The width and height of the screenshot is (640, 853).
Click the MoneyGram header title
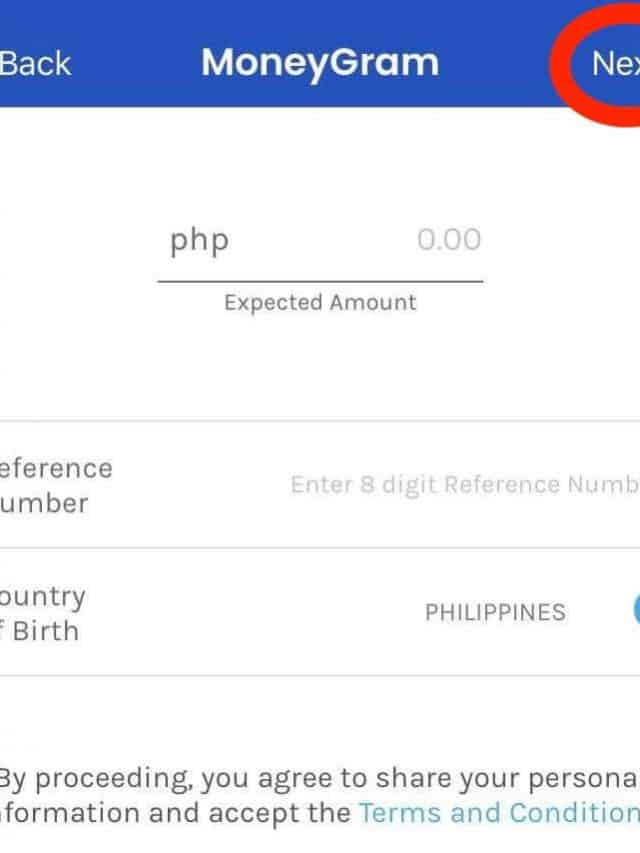[x=320, y=63]
